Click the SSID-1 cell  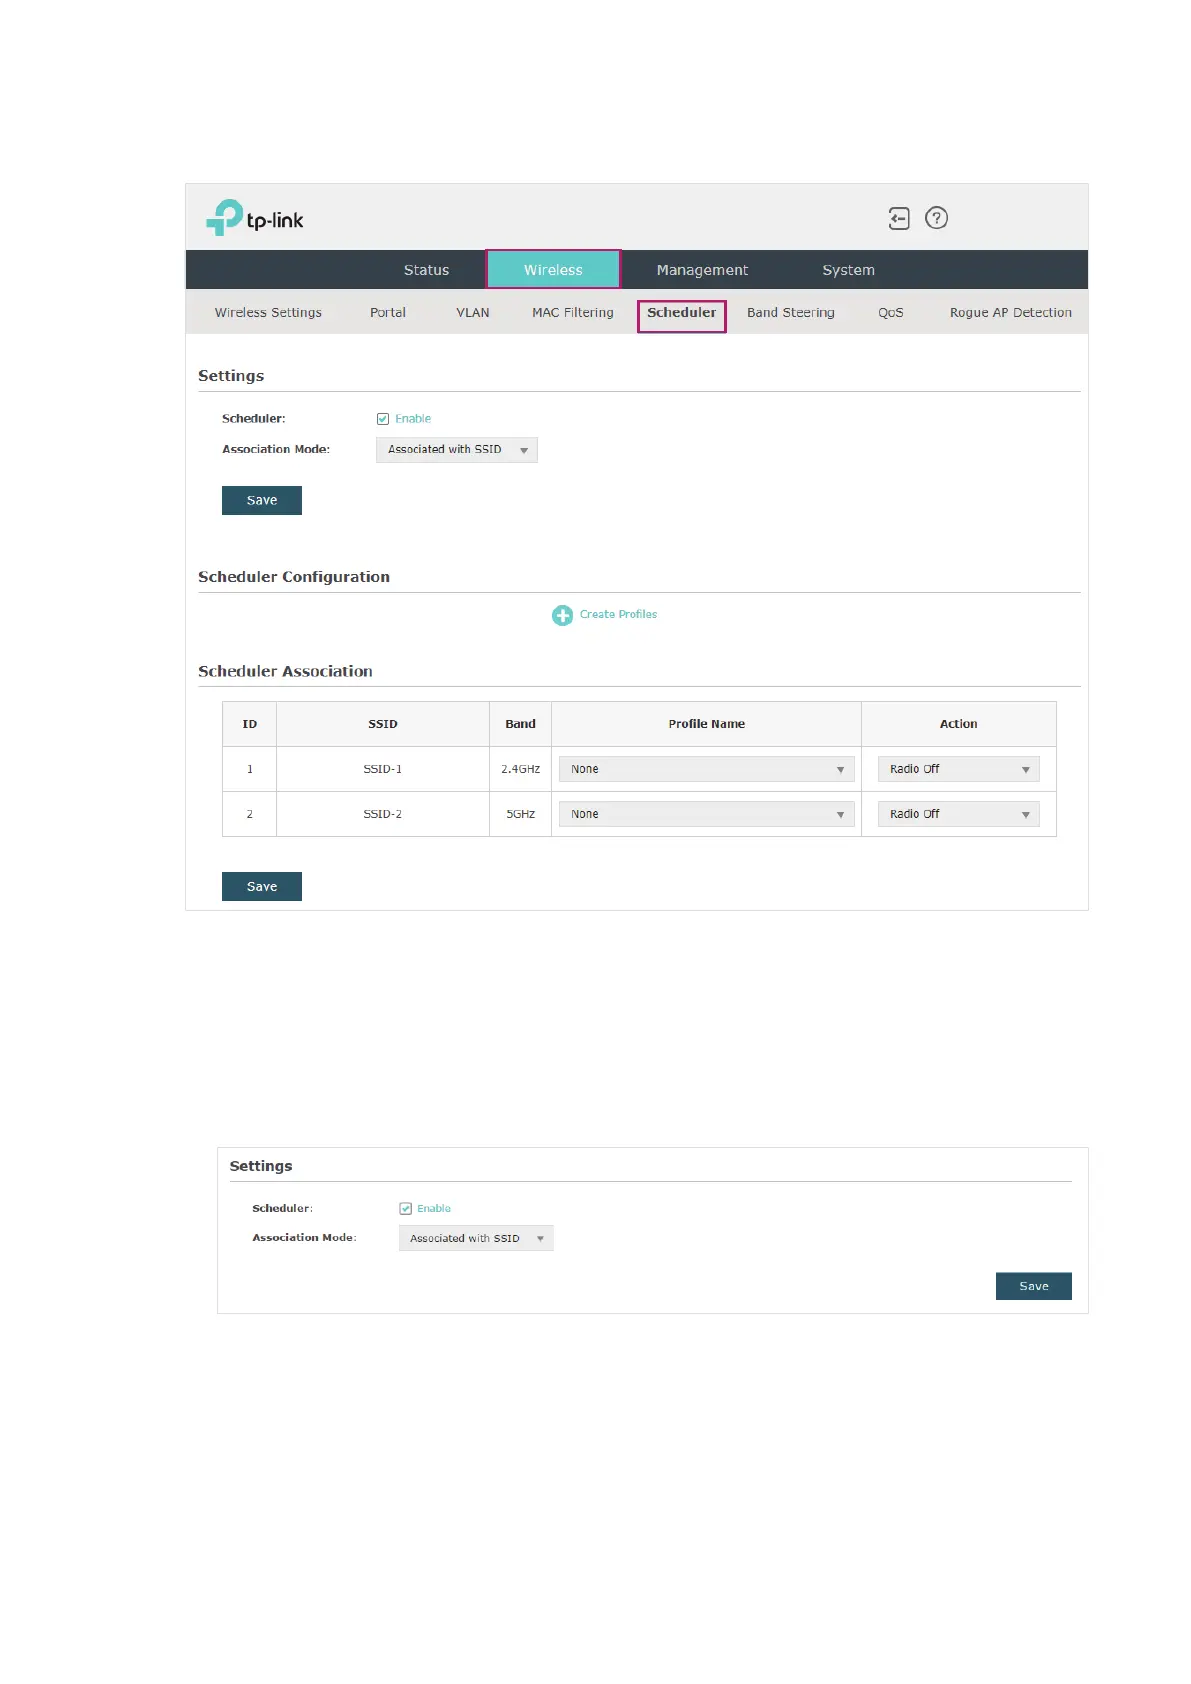click(383, 769)
